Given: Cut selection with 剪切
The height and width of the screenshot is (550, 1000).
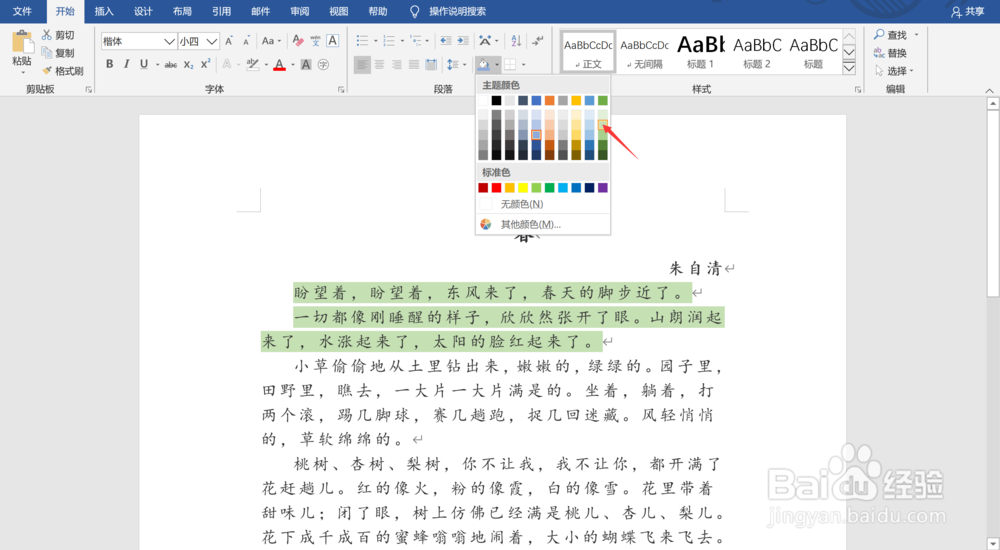Looking at the screenshot, I should [x=58, y=35].
